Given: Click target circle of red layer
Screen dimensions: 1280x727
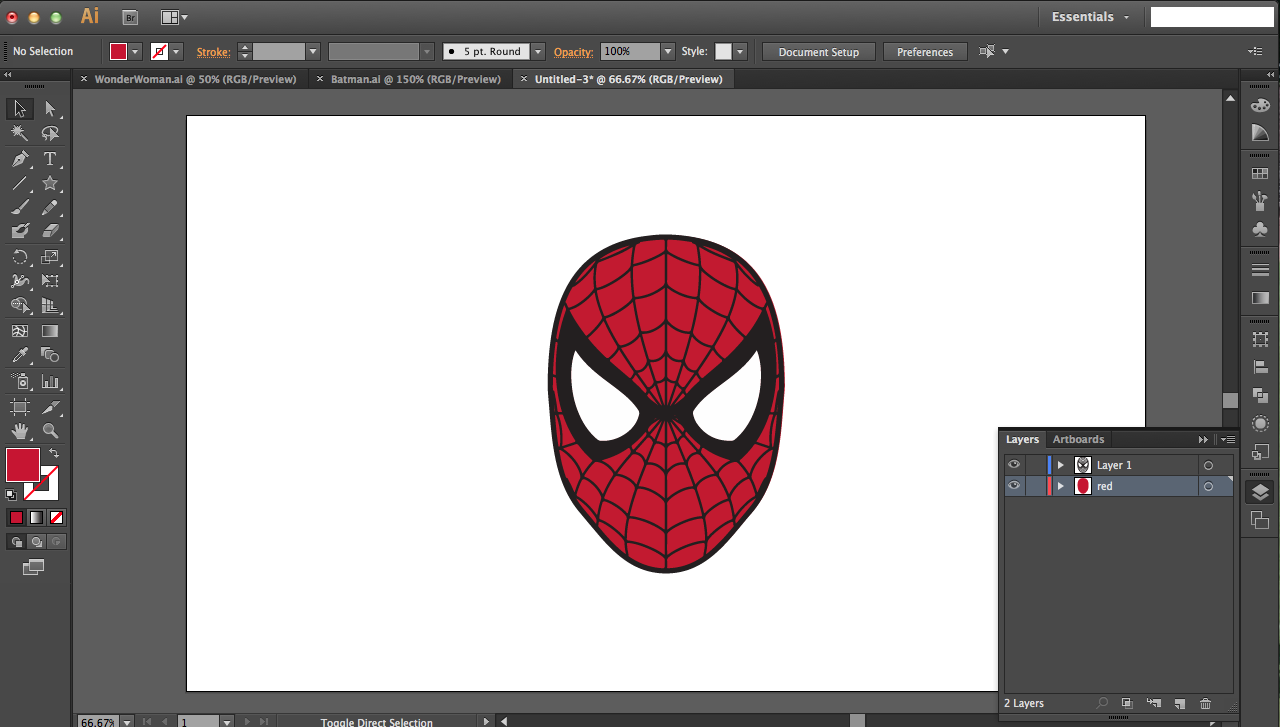Looking at the screenshot, I should tap(1208, 486).
